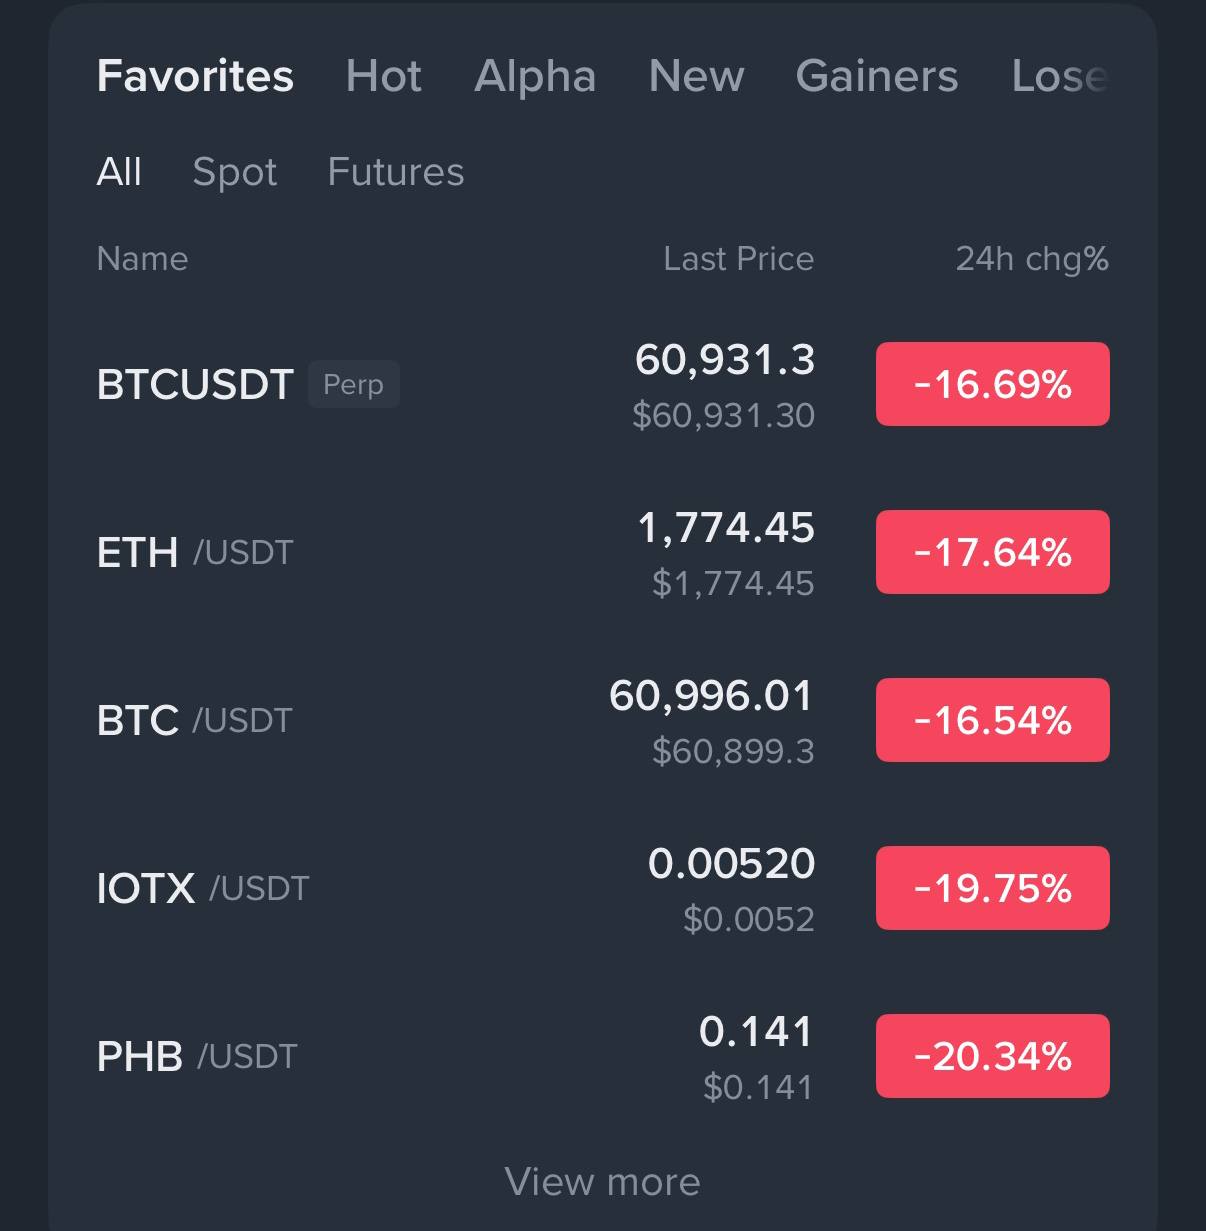Switch to the Losers tab
Screen dimensions: 1206x1231
click(x=1060, y=76)
